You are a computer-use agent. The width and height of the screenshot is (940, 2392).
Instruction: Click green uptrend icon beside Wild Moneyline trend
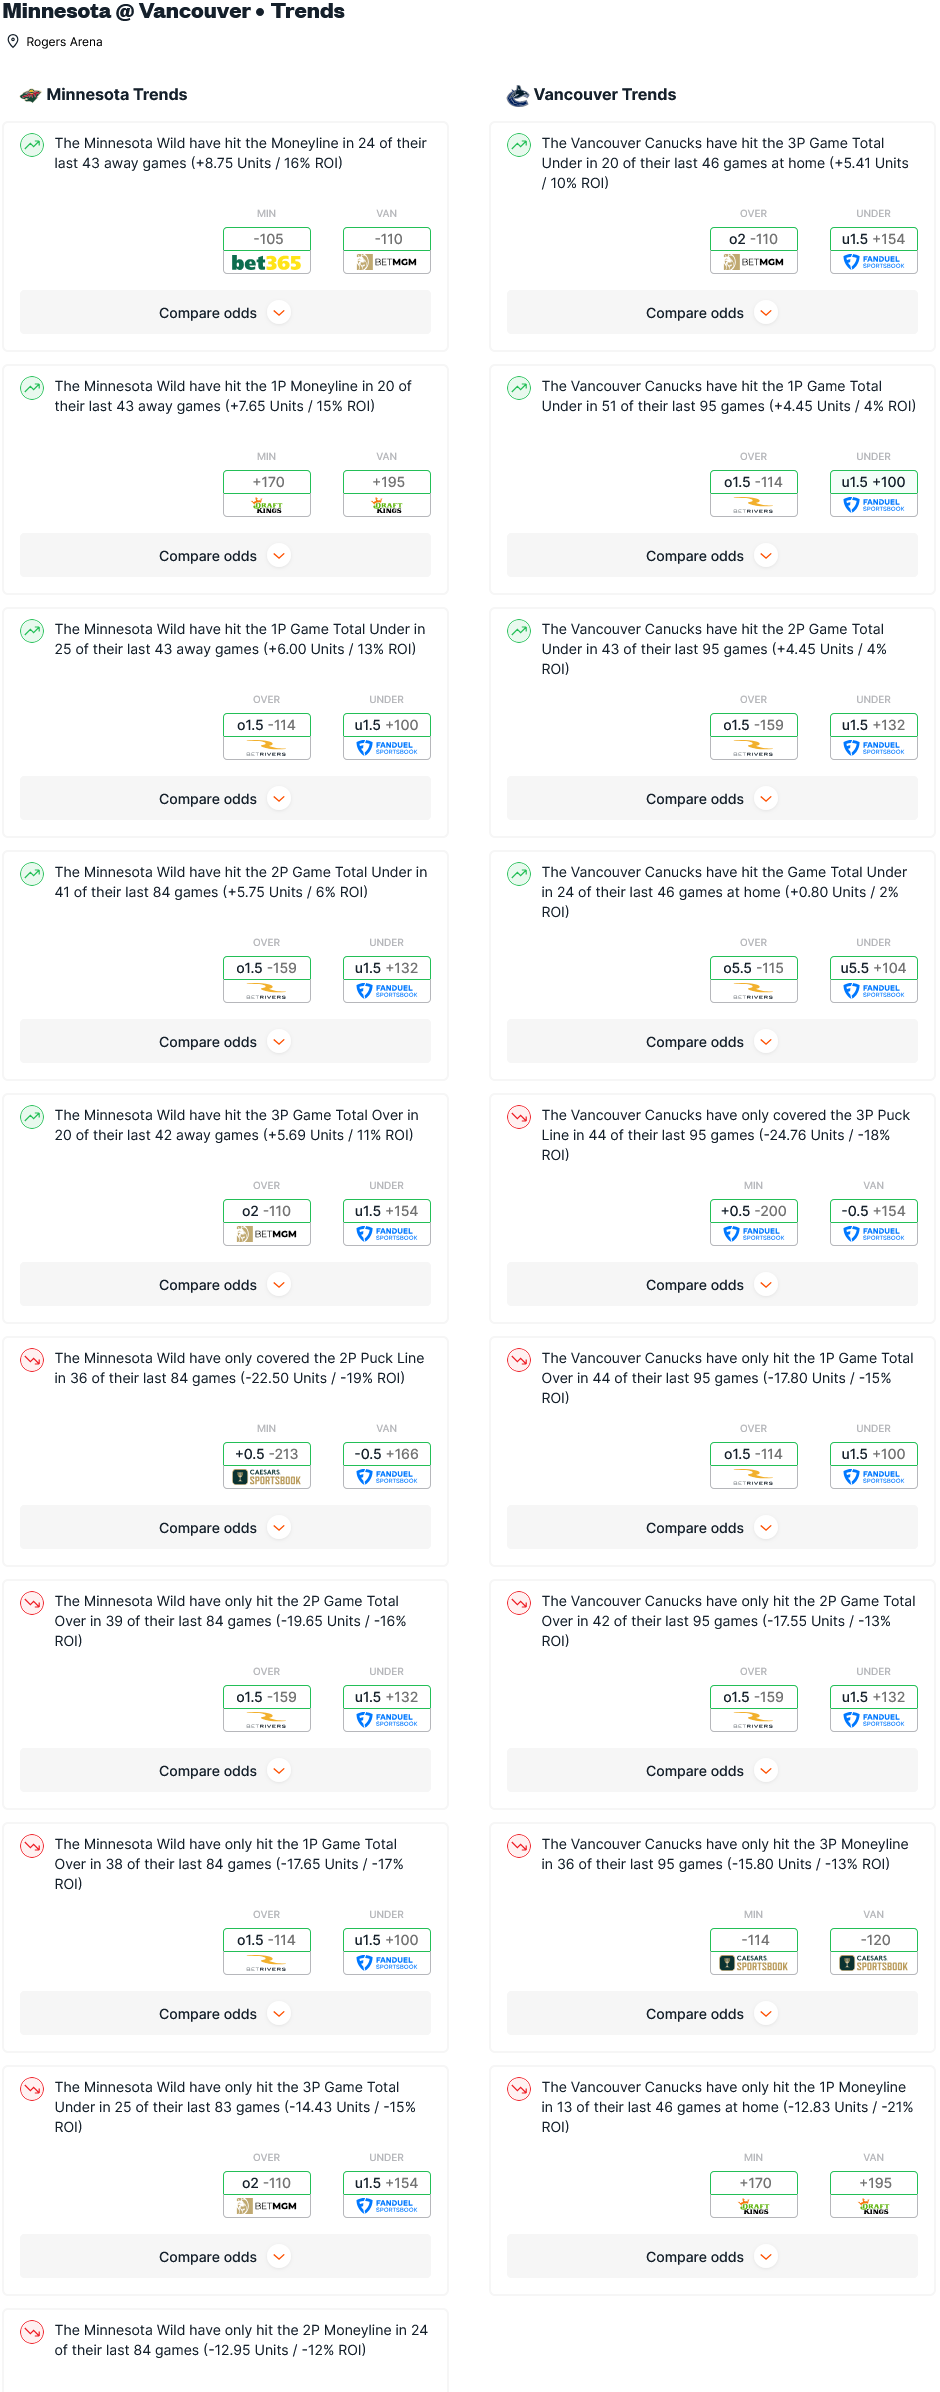pyautogui.click(x=32, y=145)
